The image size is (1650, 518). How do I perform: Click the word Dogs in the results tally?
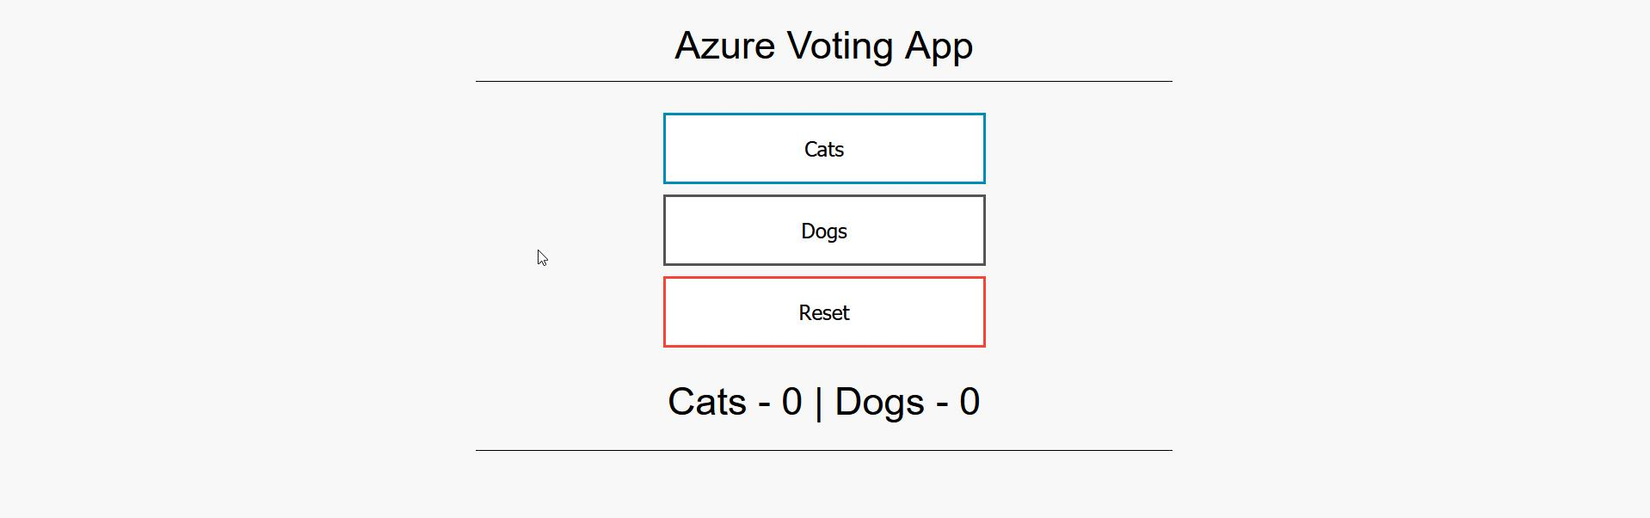[879, 402]
